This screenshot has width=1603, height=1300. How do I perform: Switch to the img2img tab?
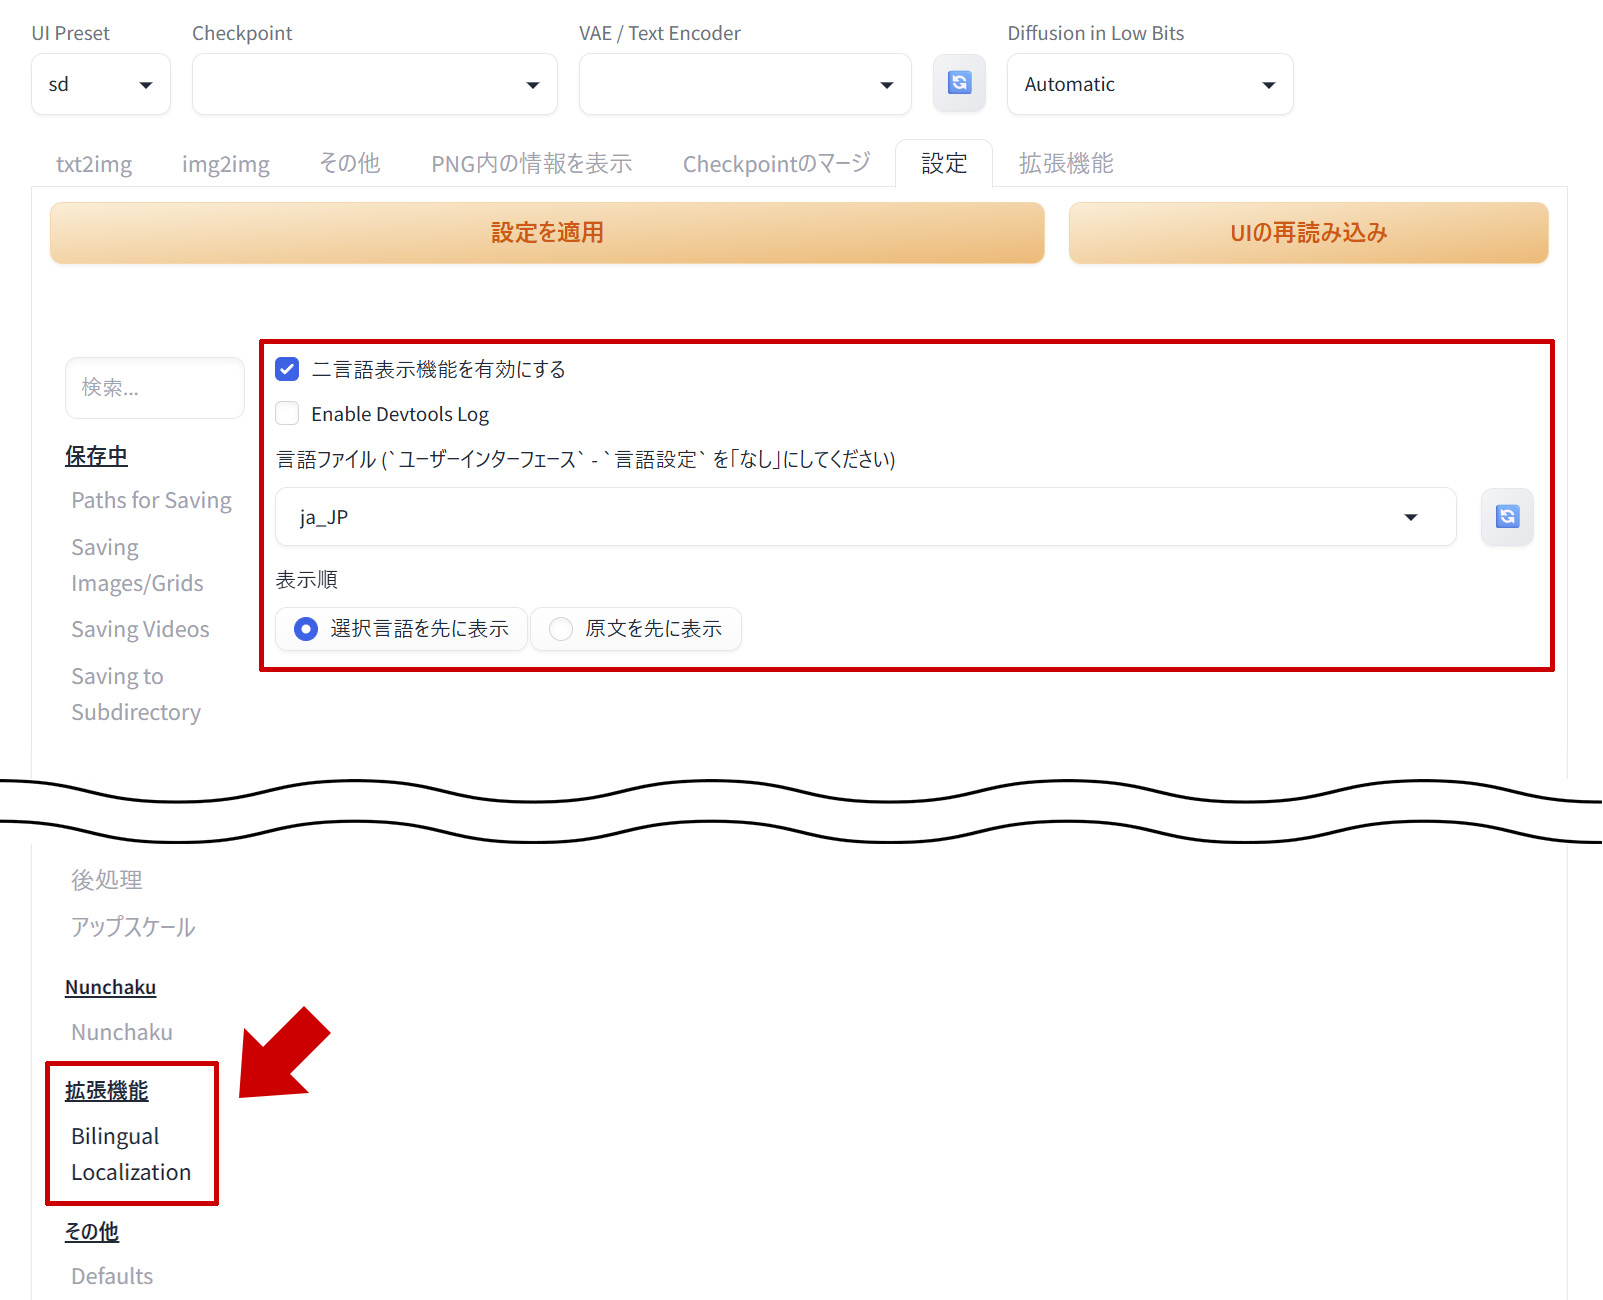[x=225, y=164]
